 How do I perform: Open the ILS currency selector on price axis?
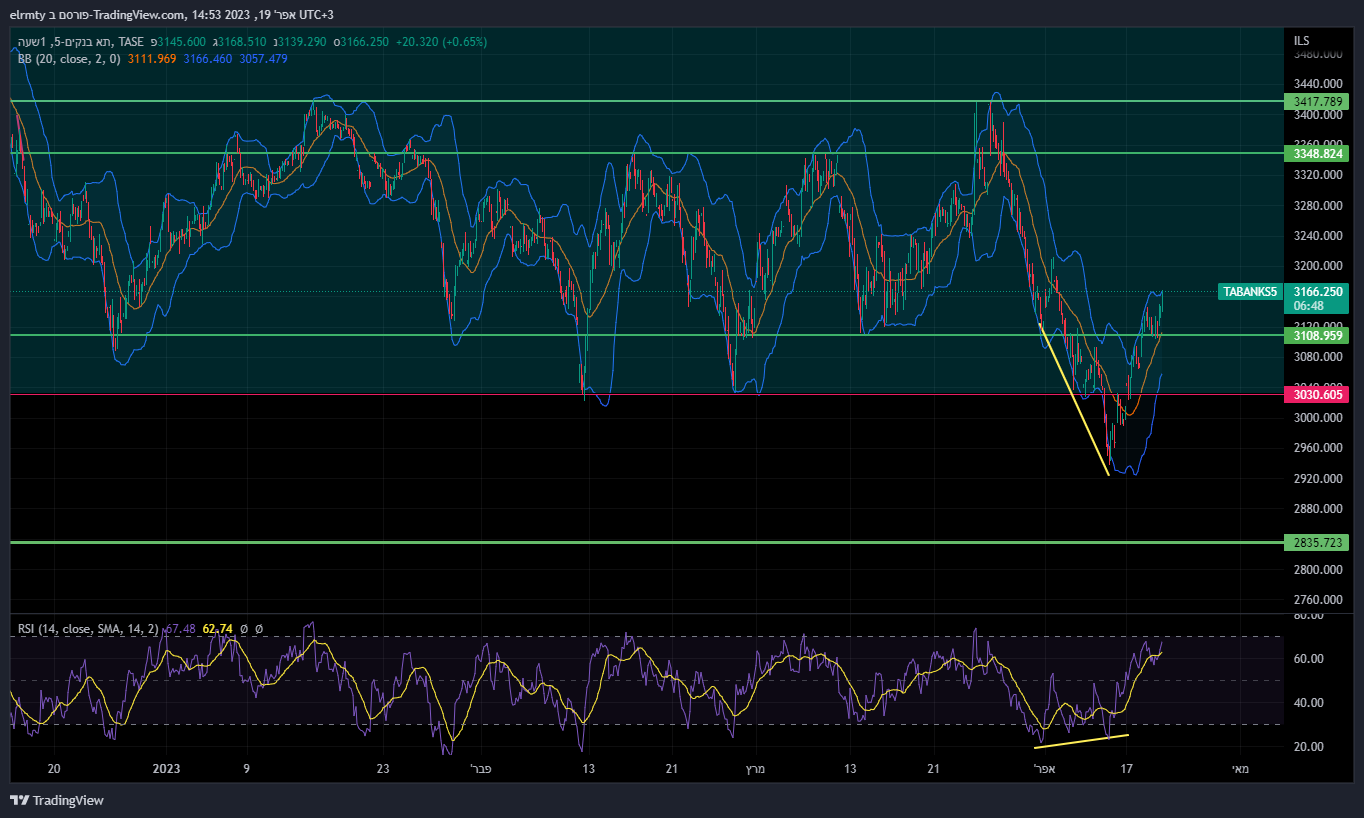pyautogui.click(x=1301, y=41)
